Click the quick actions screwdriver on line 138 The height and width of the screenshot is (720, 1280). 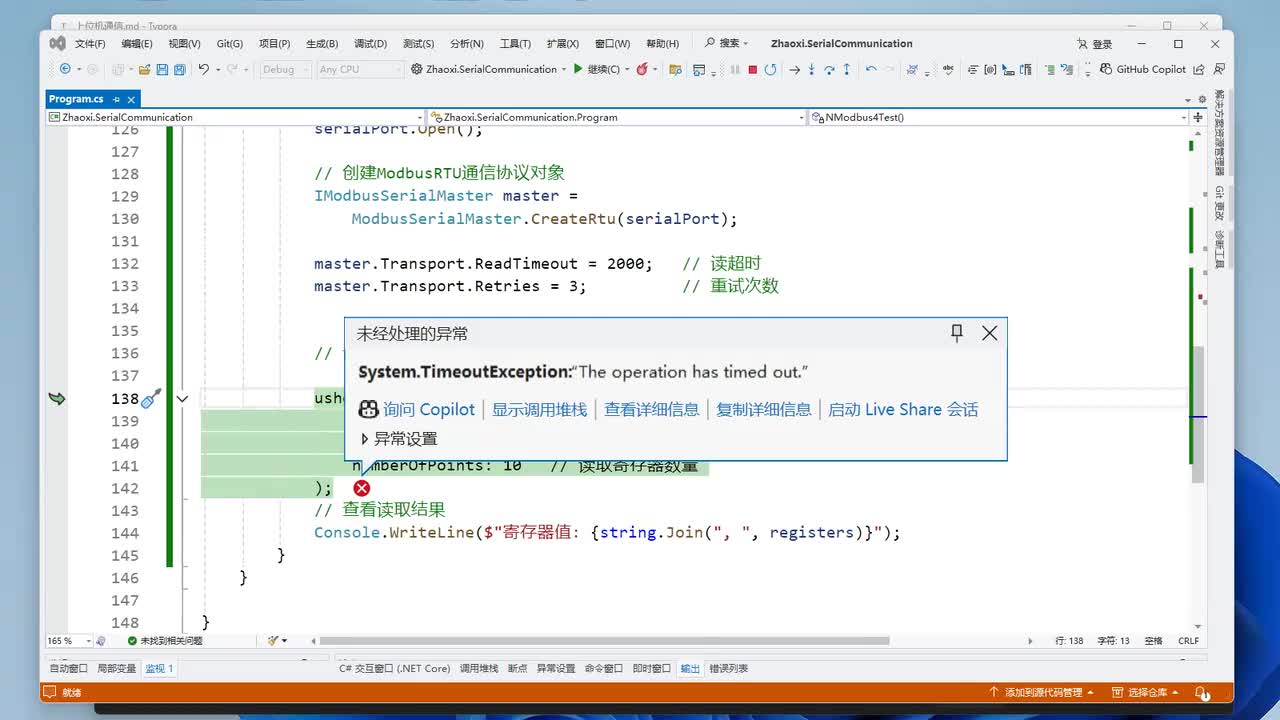[151, 399]
